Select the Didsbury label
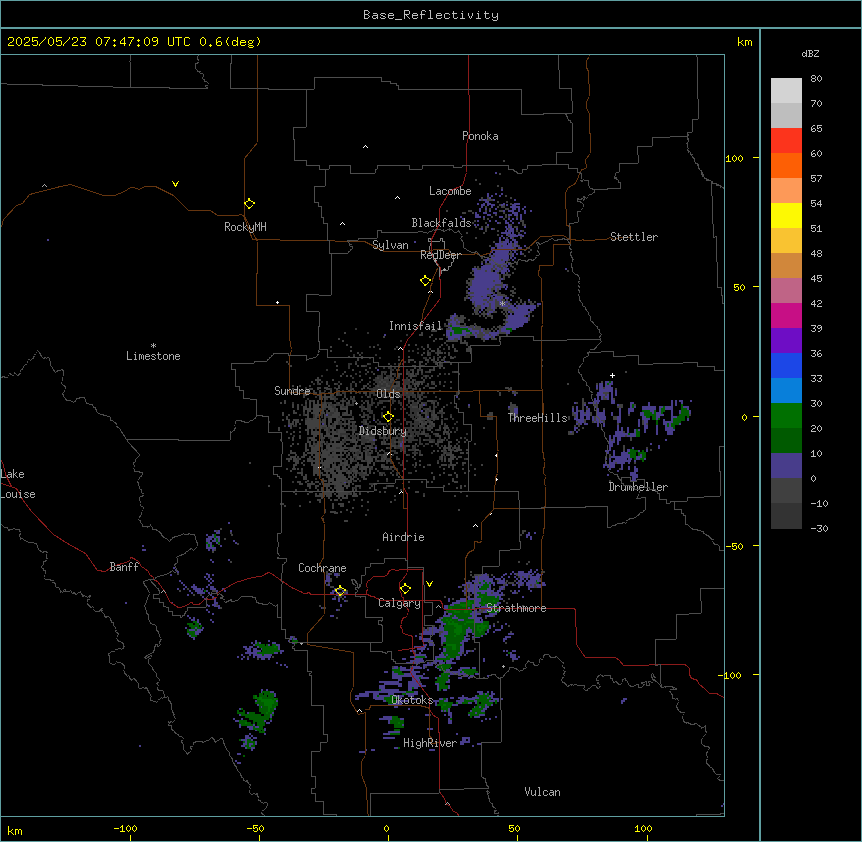 [x=383, y=431]
